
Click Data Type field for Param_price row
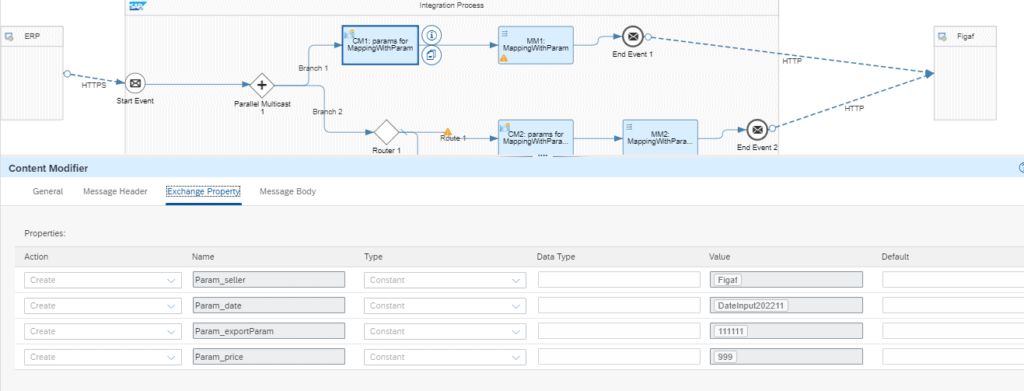pyautogui.click(x=618, y=357)
